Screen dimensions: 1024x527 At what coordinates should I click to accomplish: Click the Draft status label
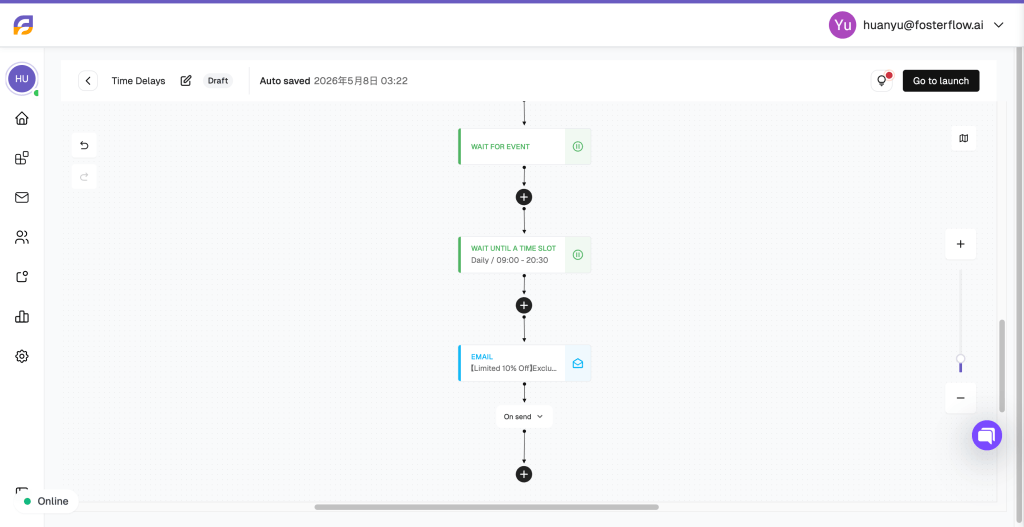(x=217, y=81)
